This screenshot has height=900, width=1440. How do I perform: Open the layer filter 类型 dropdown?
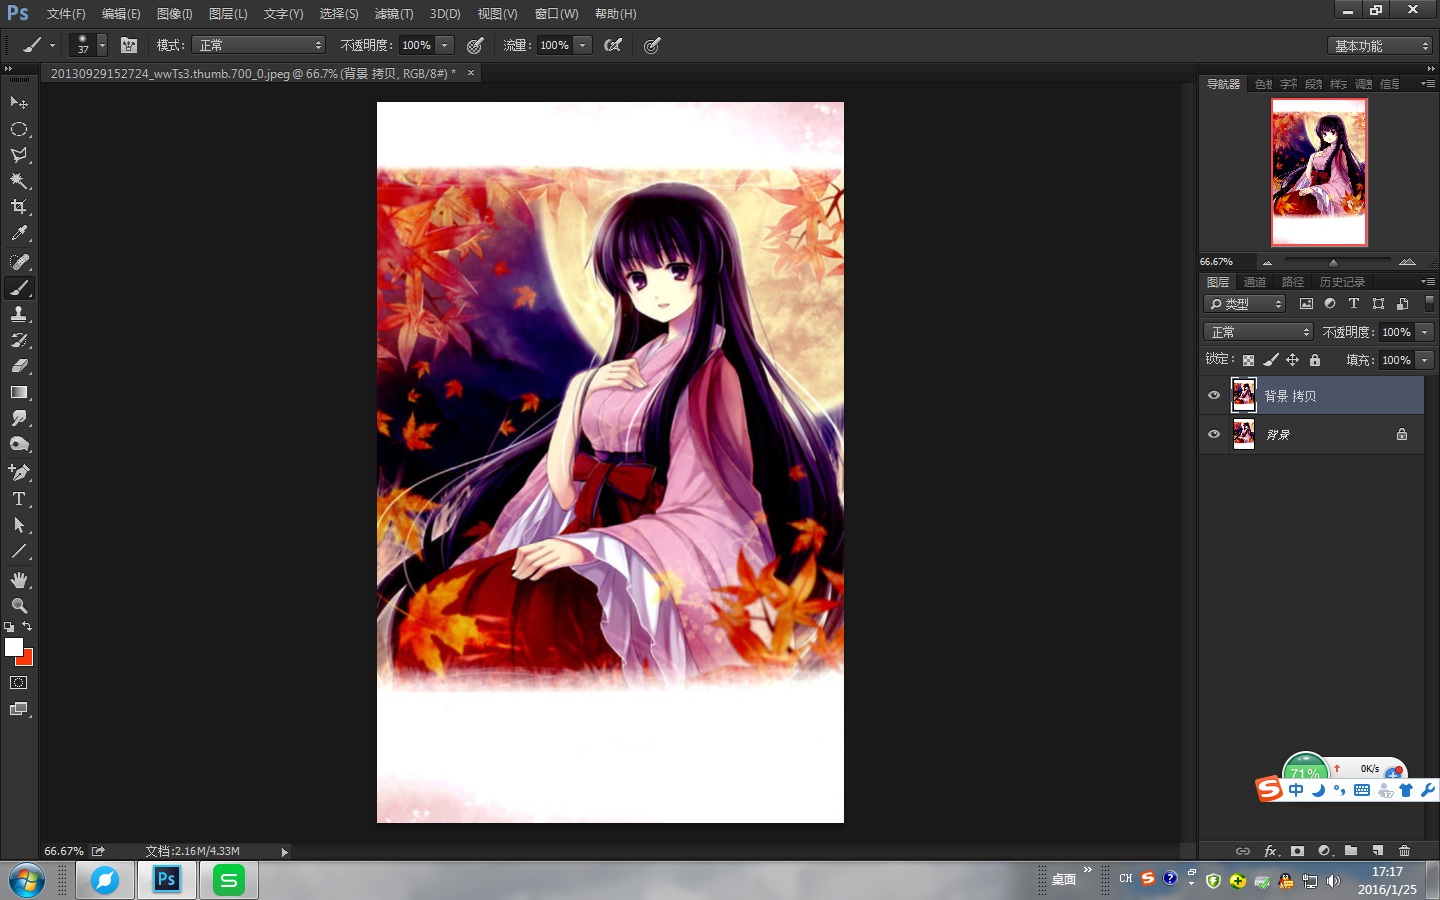coord(1245,304)
